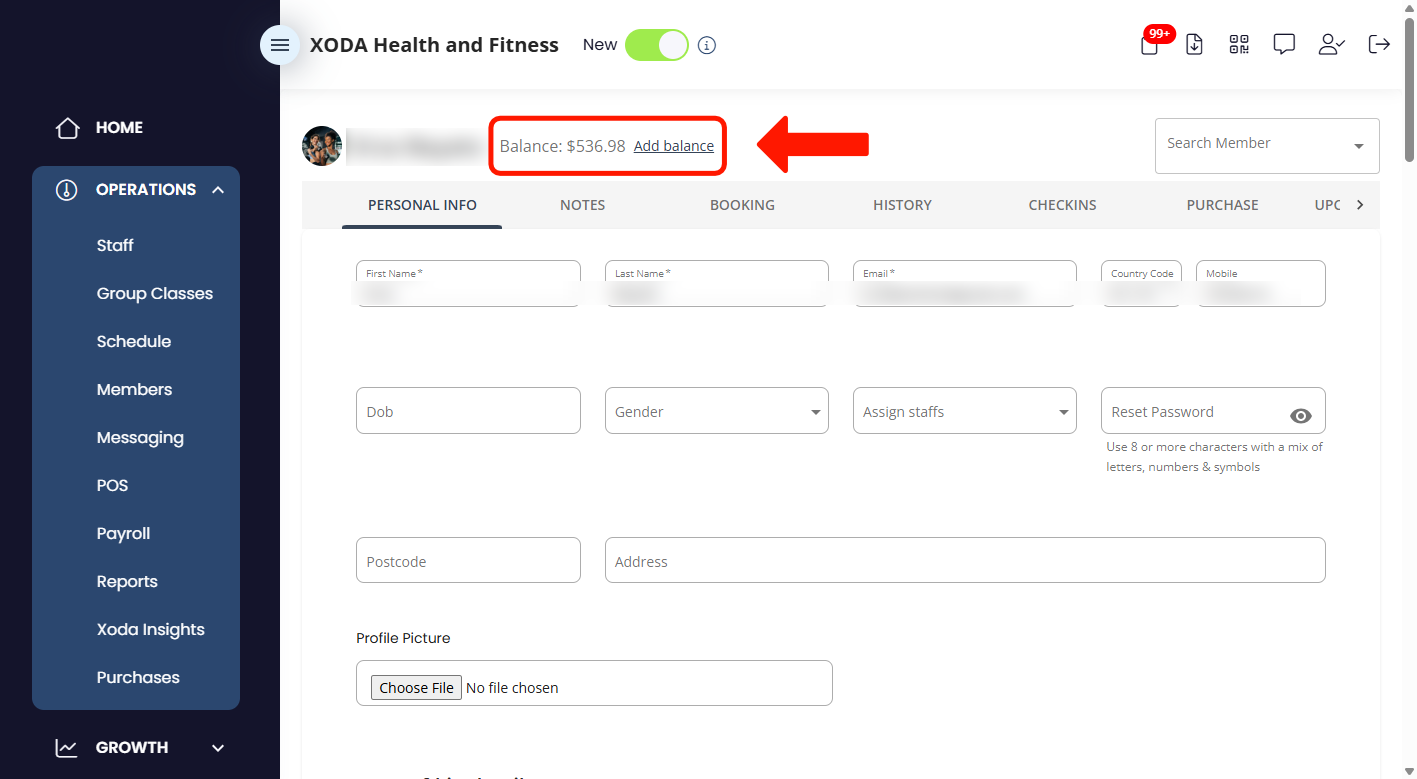Click the Add balance link

click(674, 146)
